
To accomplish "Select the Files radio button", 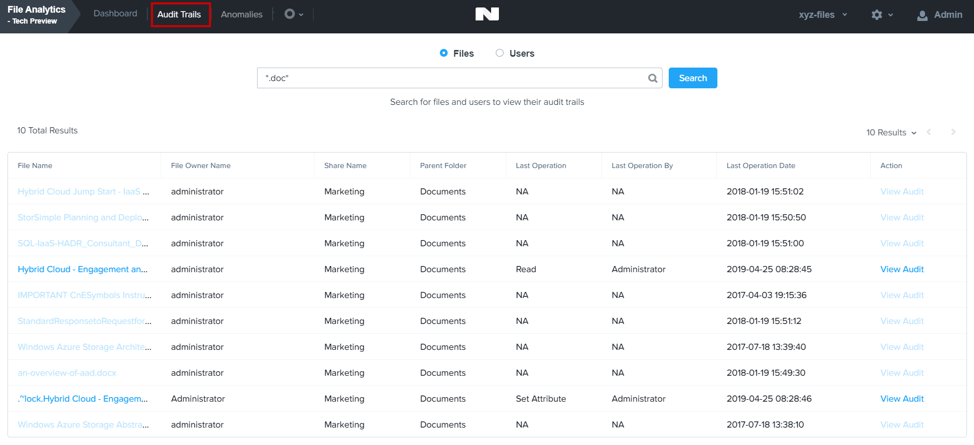I will point(444,53).
